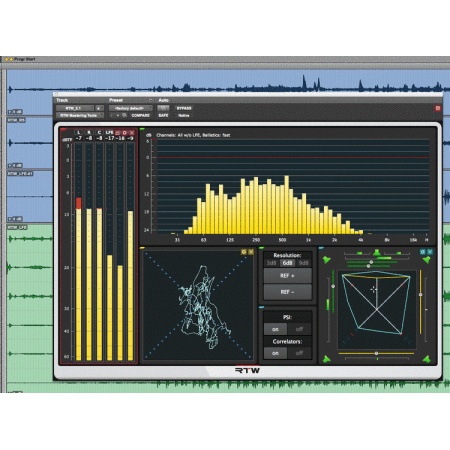450x450 pixels.
Task: Click the upper slider knob above the surround display
Action: (x=371, y=262)
